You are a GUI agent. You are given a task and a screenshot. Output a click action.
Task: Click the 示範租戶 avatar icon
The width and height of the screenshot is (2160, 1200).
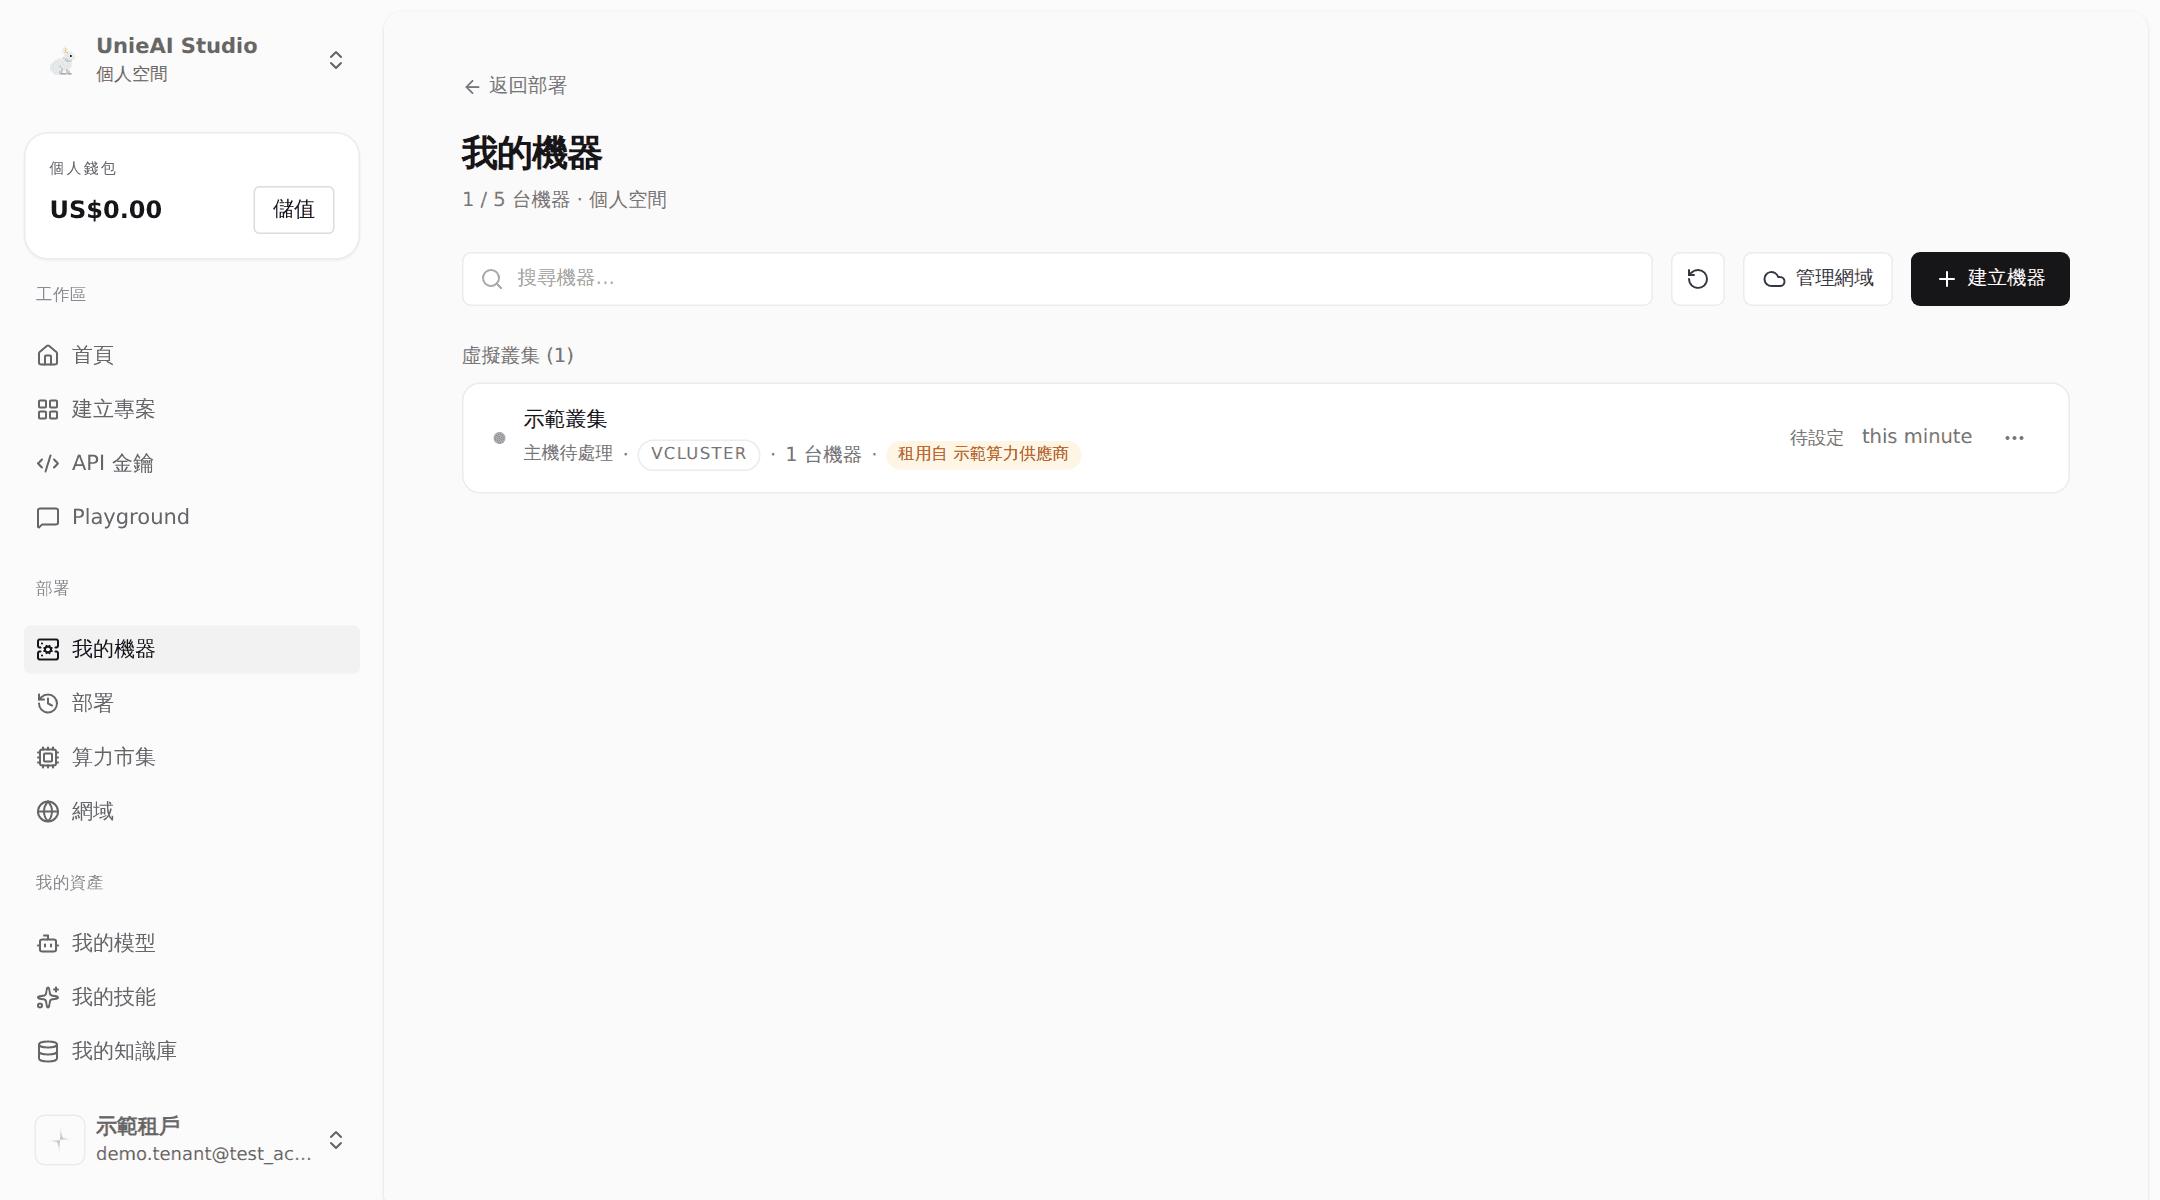[x=60, y=1140]
